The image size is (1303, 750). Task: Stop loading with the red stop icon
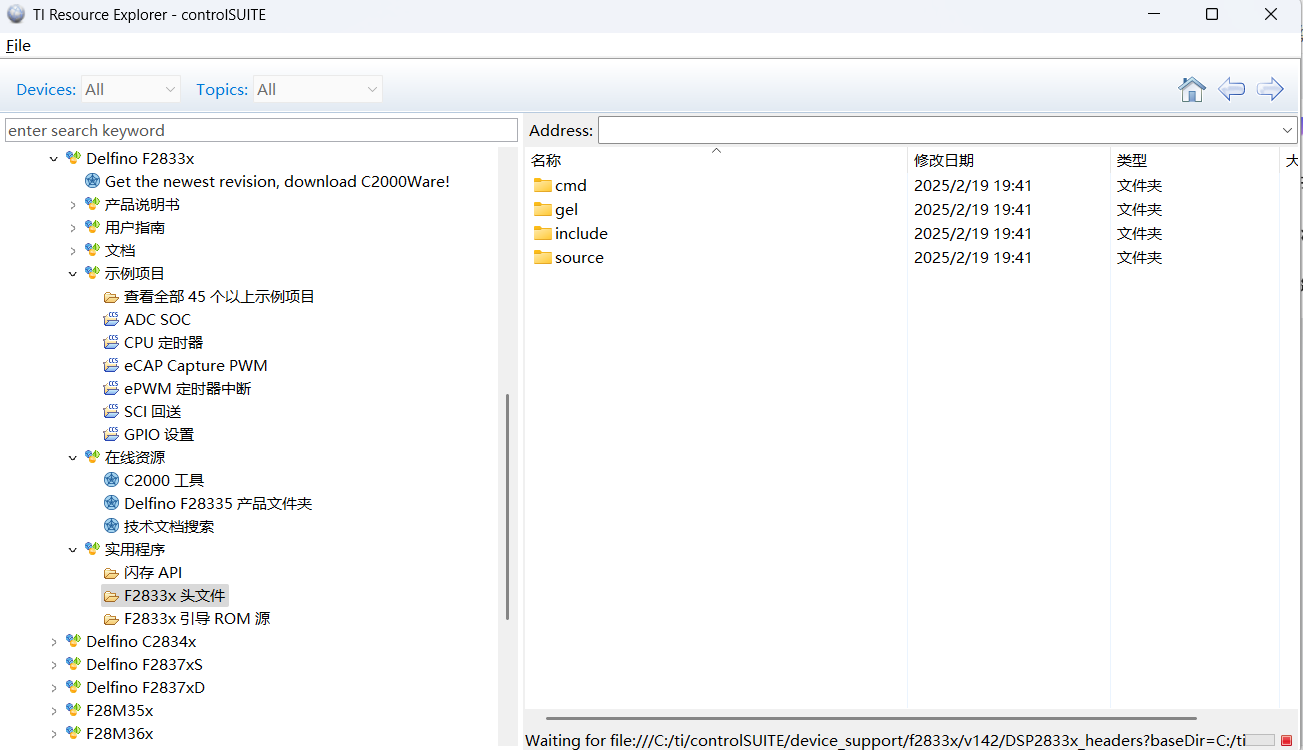pos(1287,741)
